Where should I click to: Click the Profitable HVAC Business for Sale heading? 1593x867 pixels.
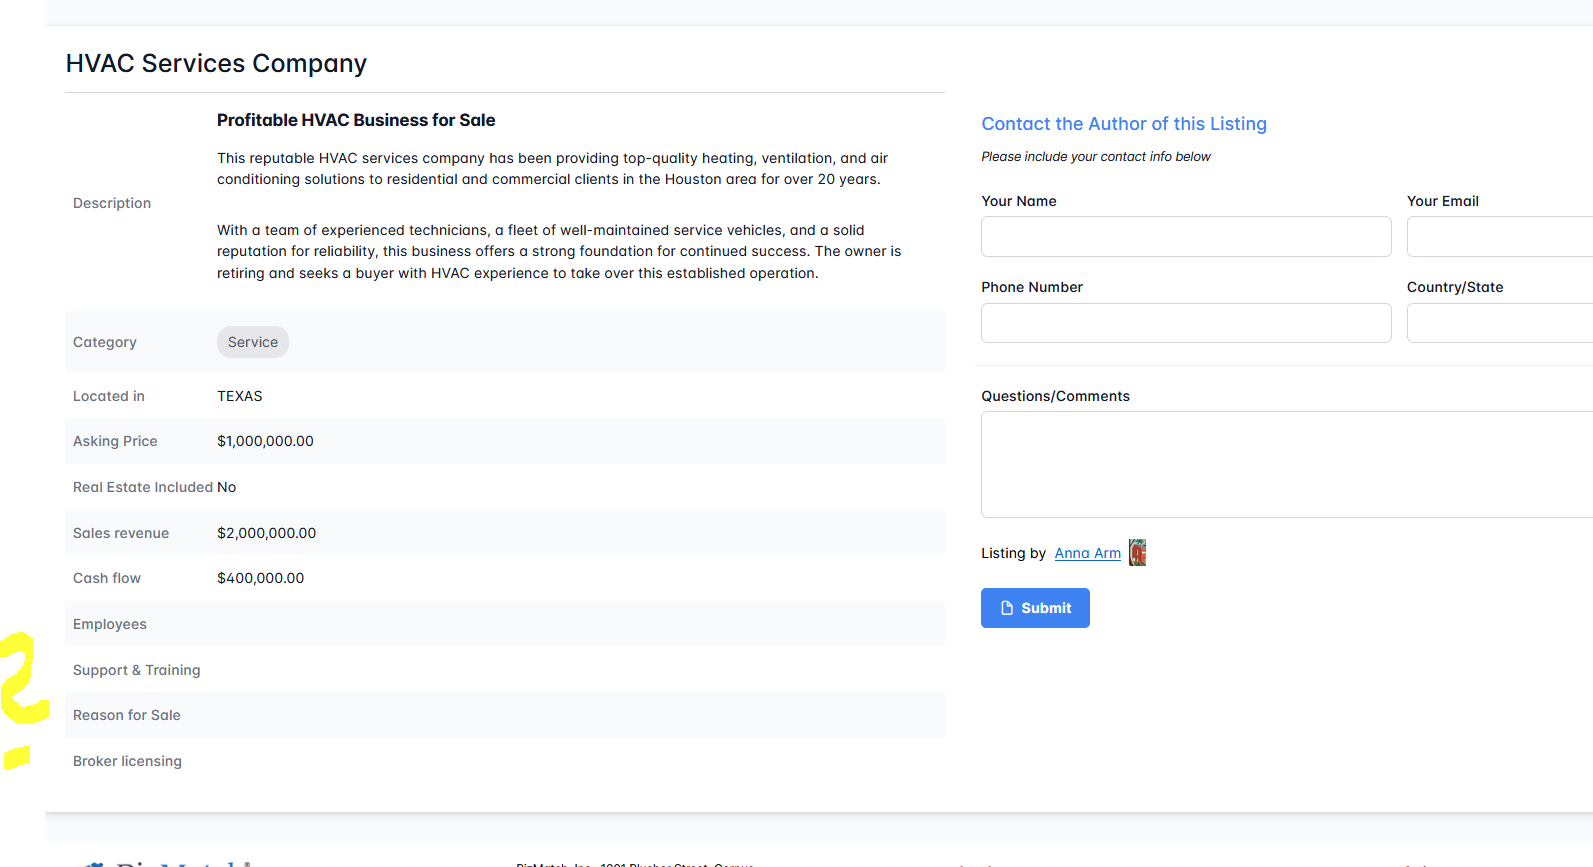[x=356, y=120]
